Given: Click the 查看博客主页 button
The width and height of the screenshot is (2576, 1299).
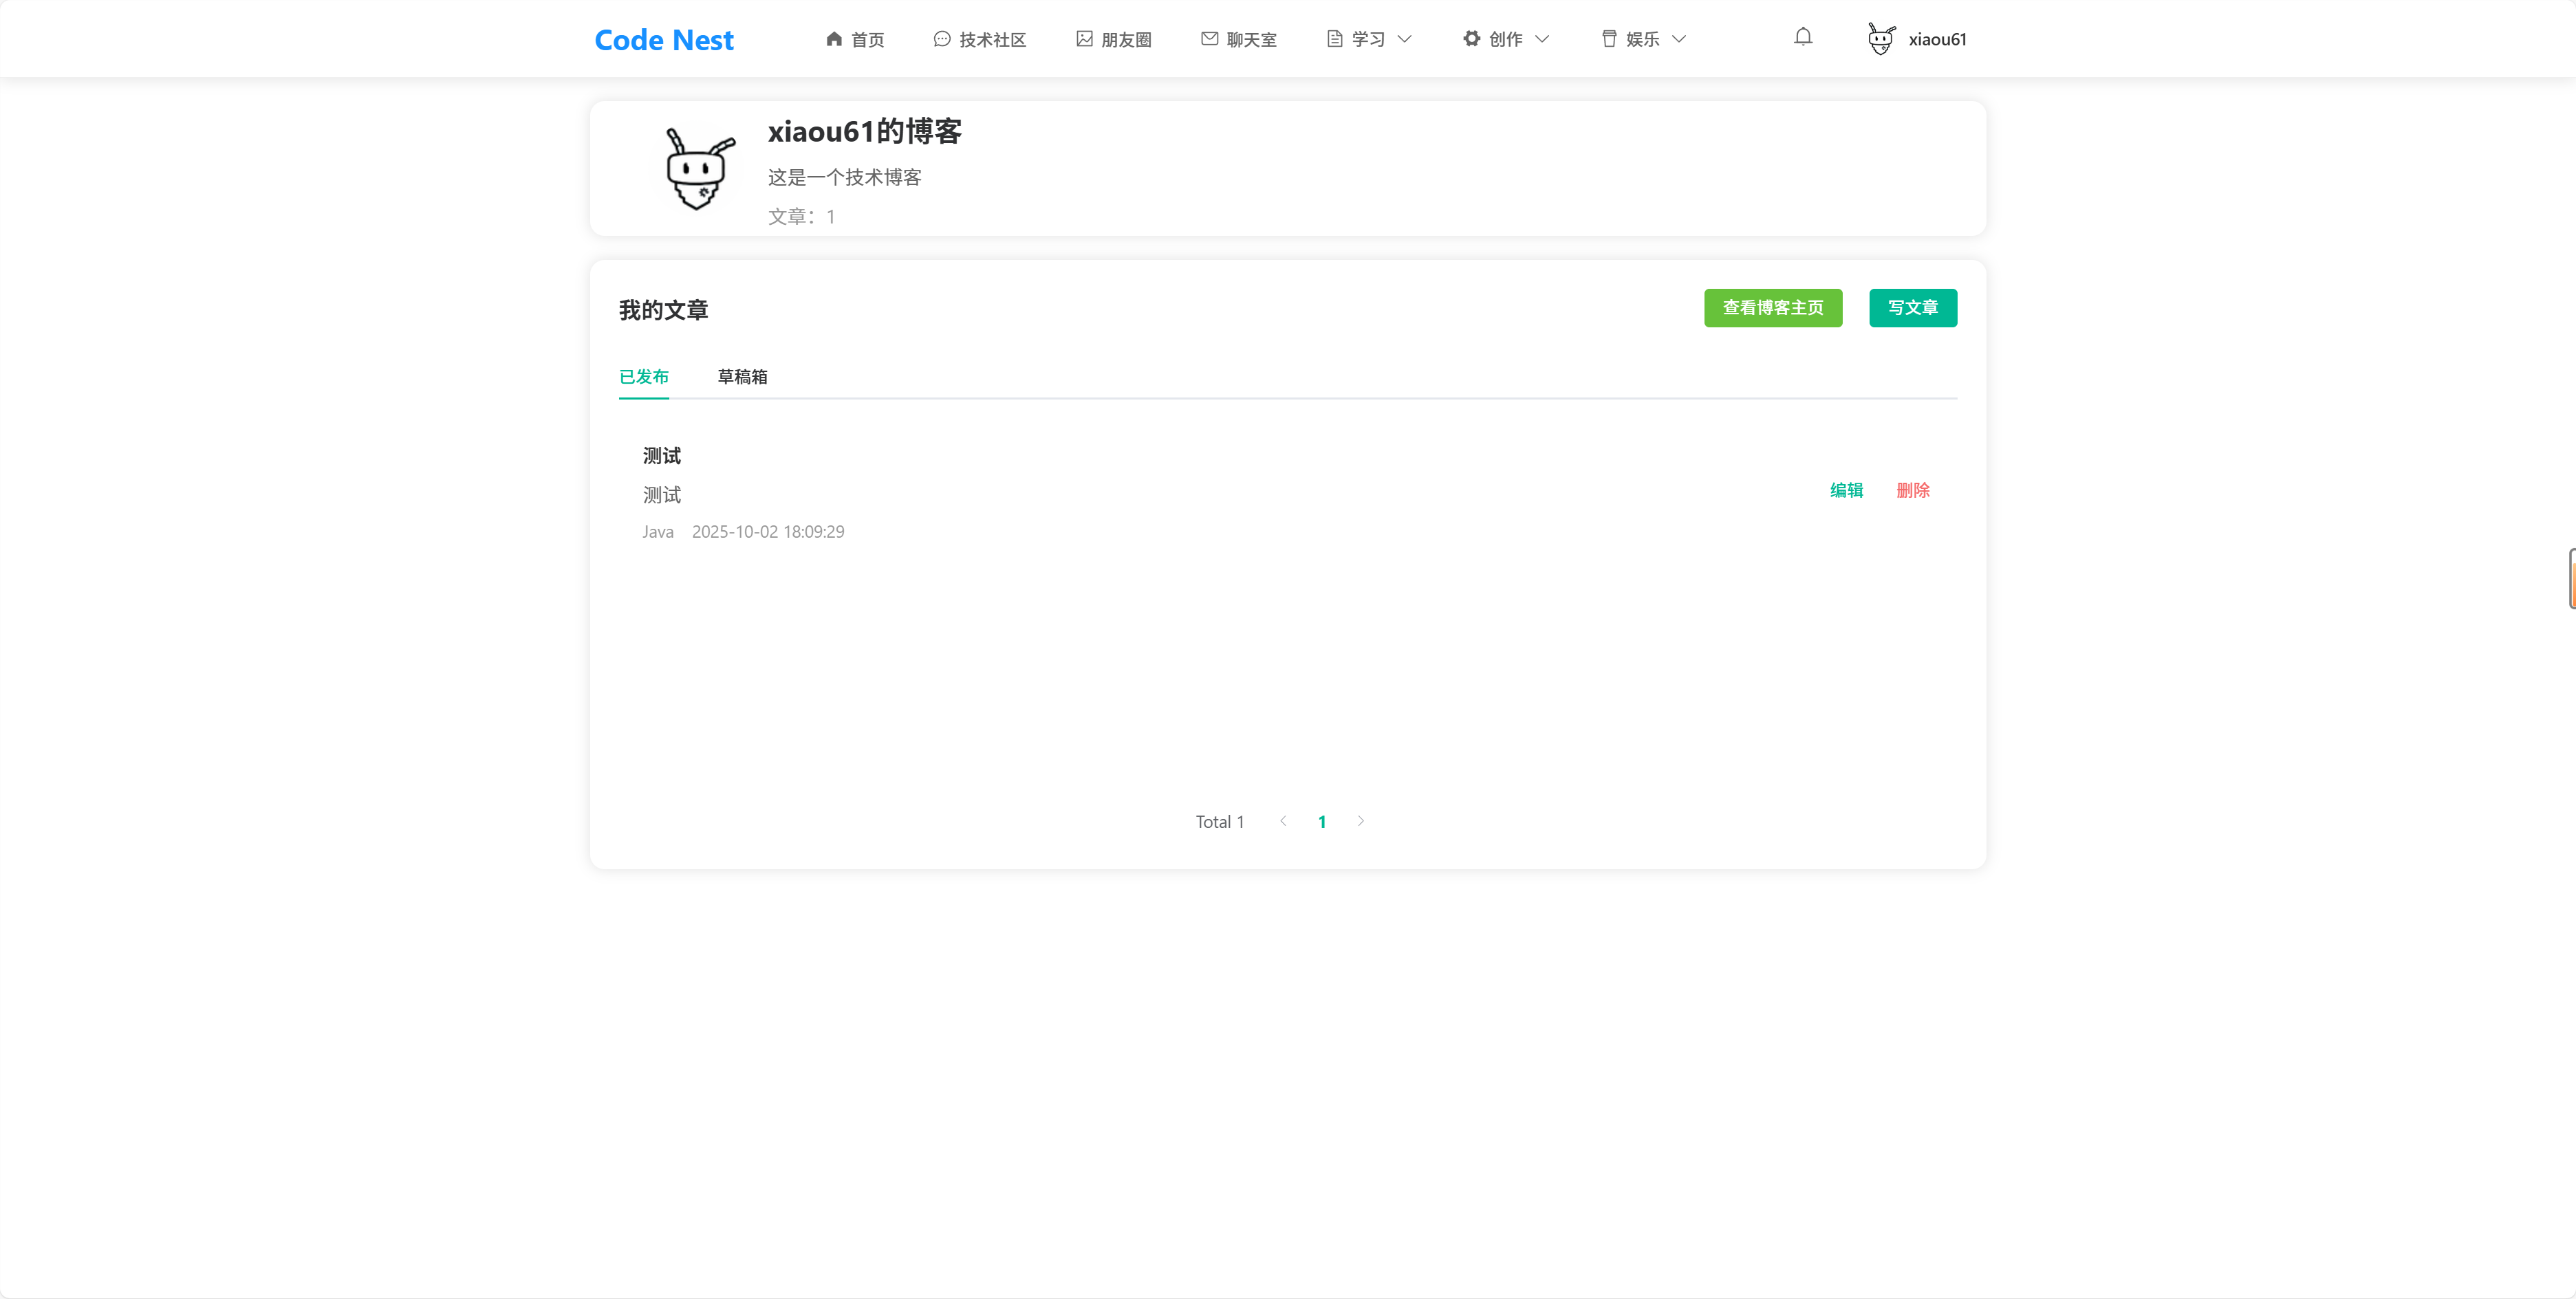Looking at the screenshot, I should [1772, 308].
